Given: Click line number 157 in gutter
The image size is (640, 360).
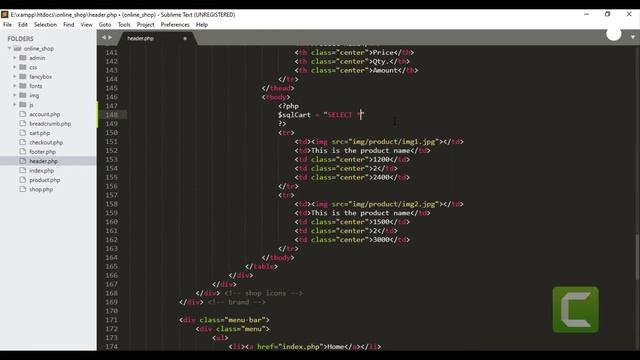Looking at the screenshot, I should pyautogui.click(x=111, y=195).
